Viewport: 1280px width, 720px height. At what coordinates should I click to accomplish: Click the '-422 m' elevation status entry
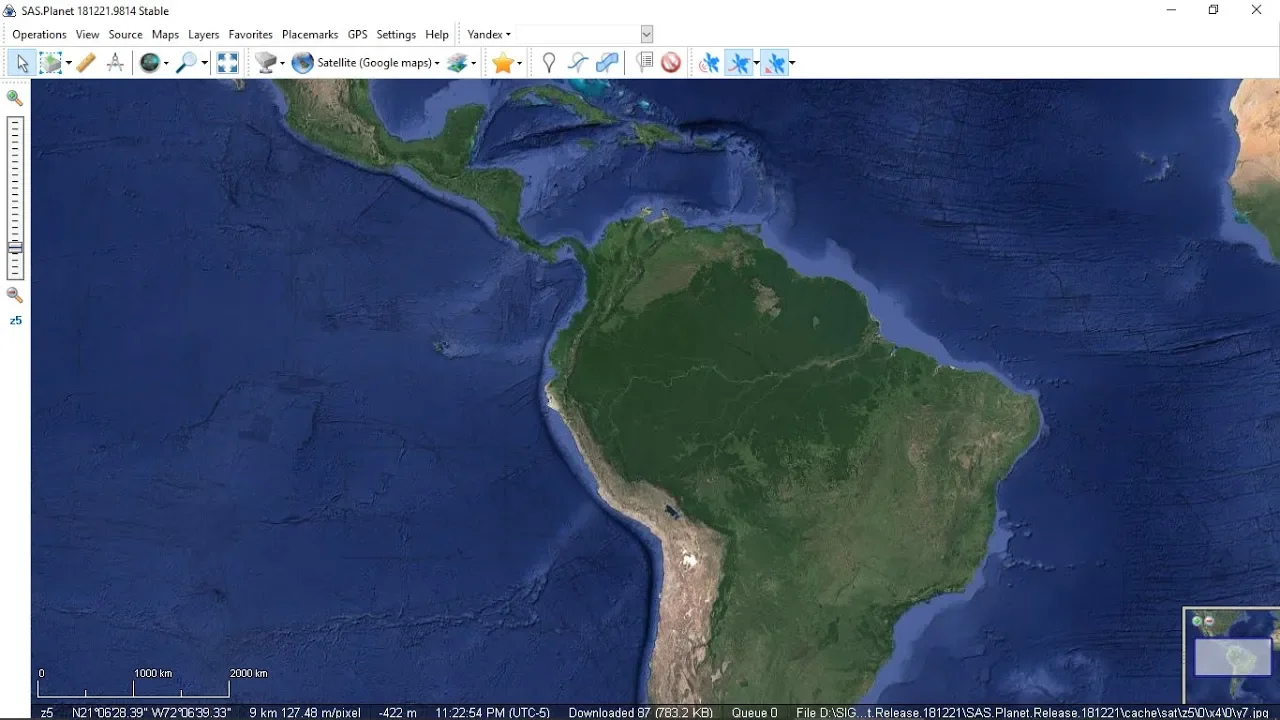398,713
